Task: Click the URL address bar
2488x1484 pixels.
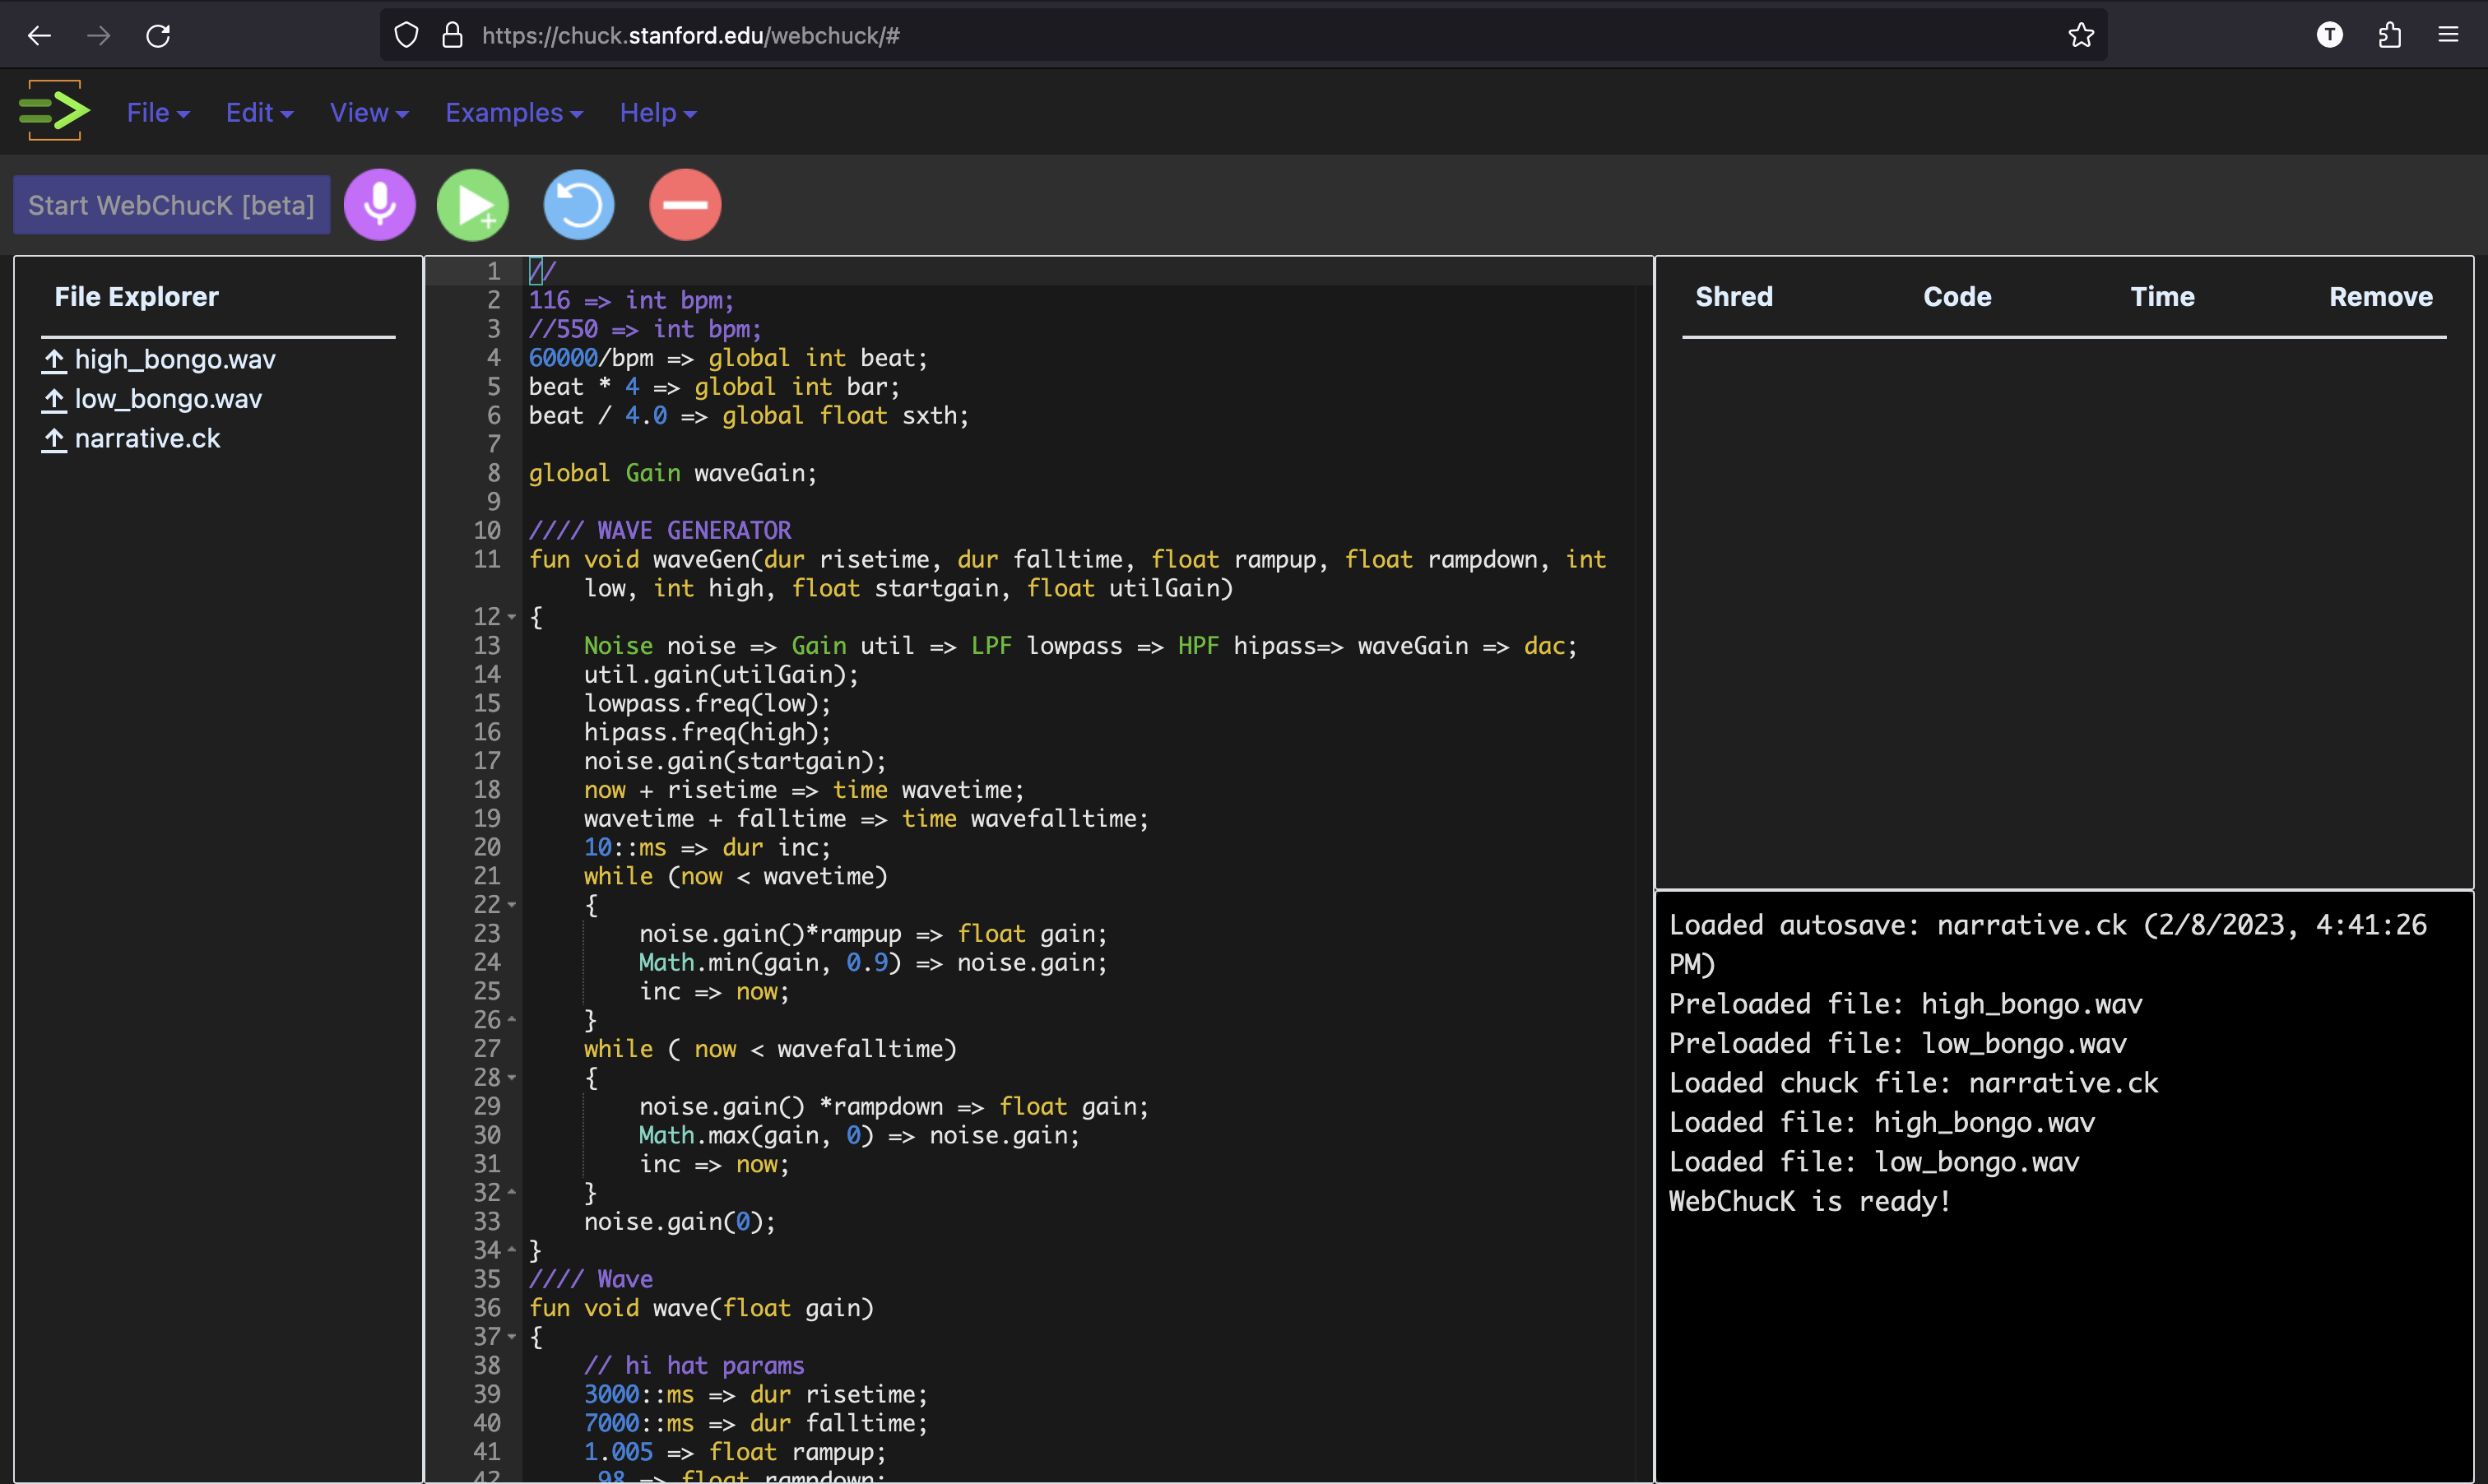Action: tap(1243, 36)
